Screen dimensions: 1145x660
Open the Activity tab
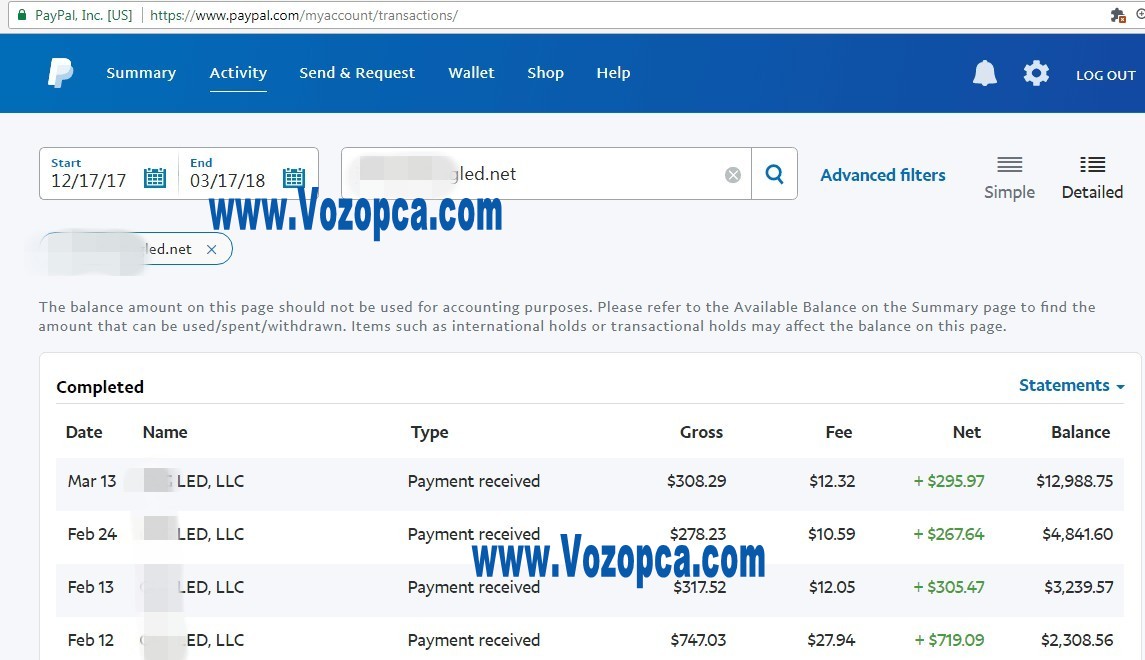(238, 73)
